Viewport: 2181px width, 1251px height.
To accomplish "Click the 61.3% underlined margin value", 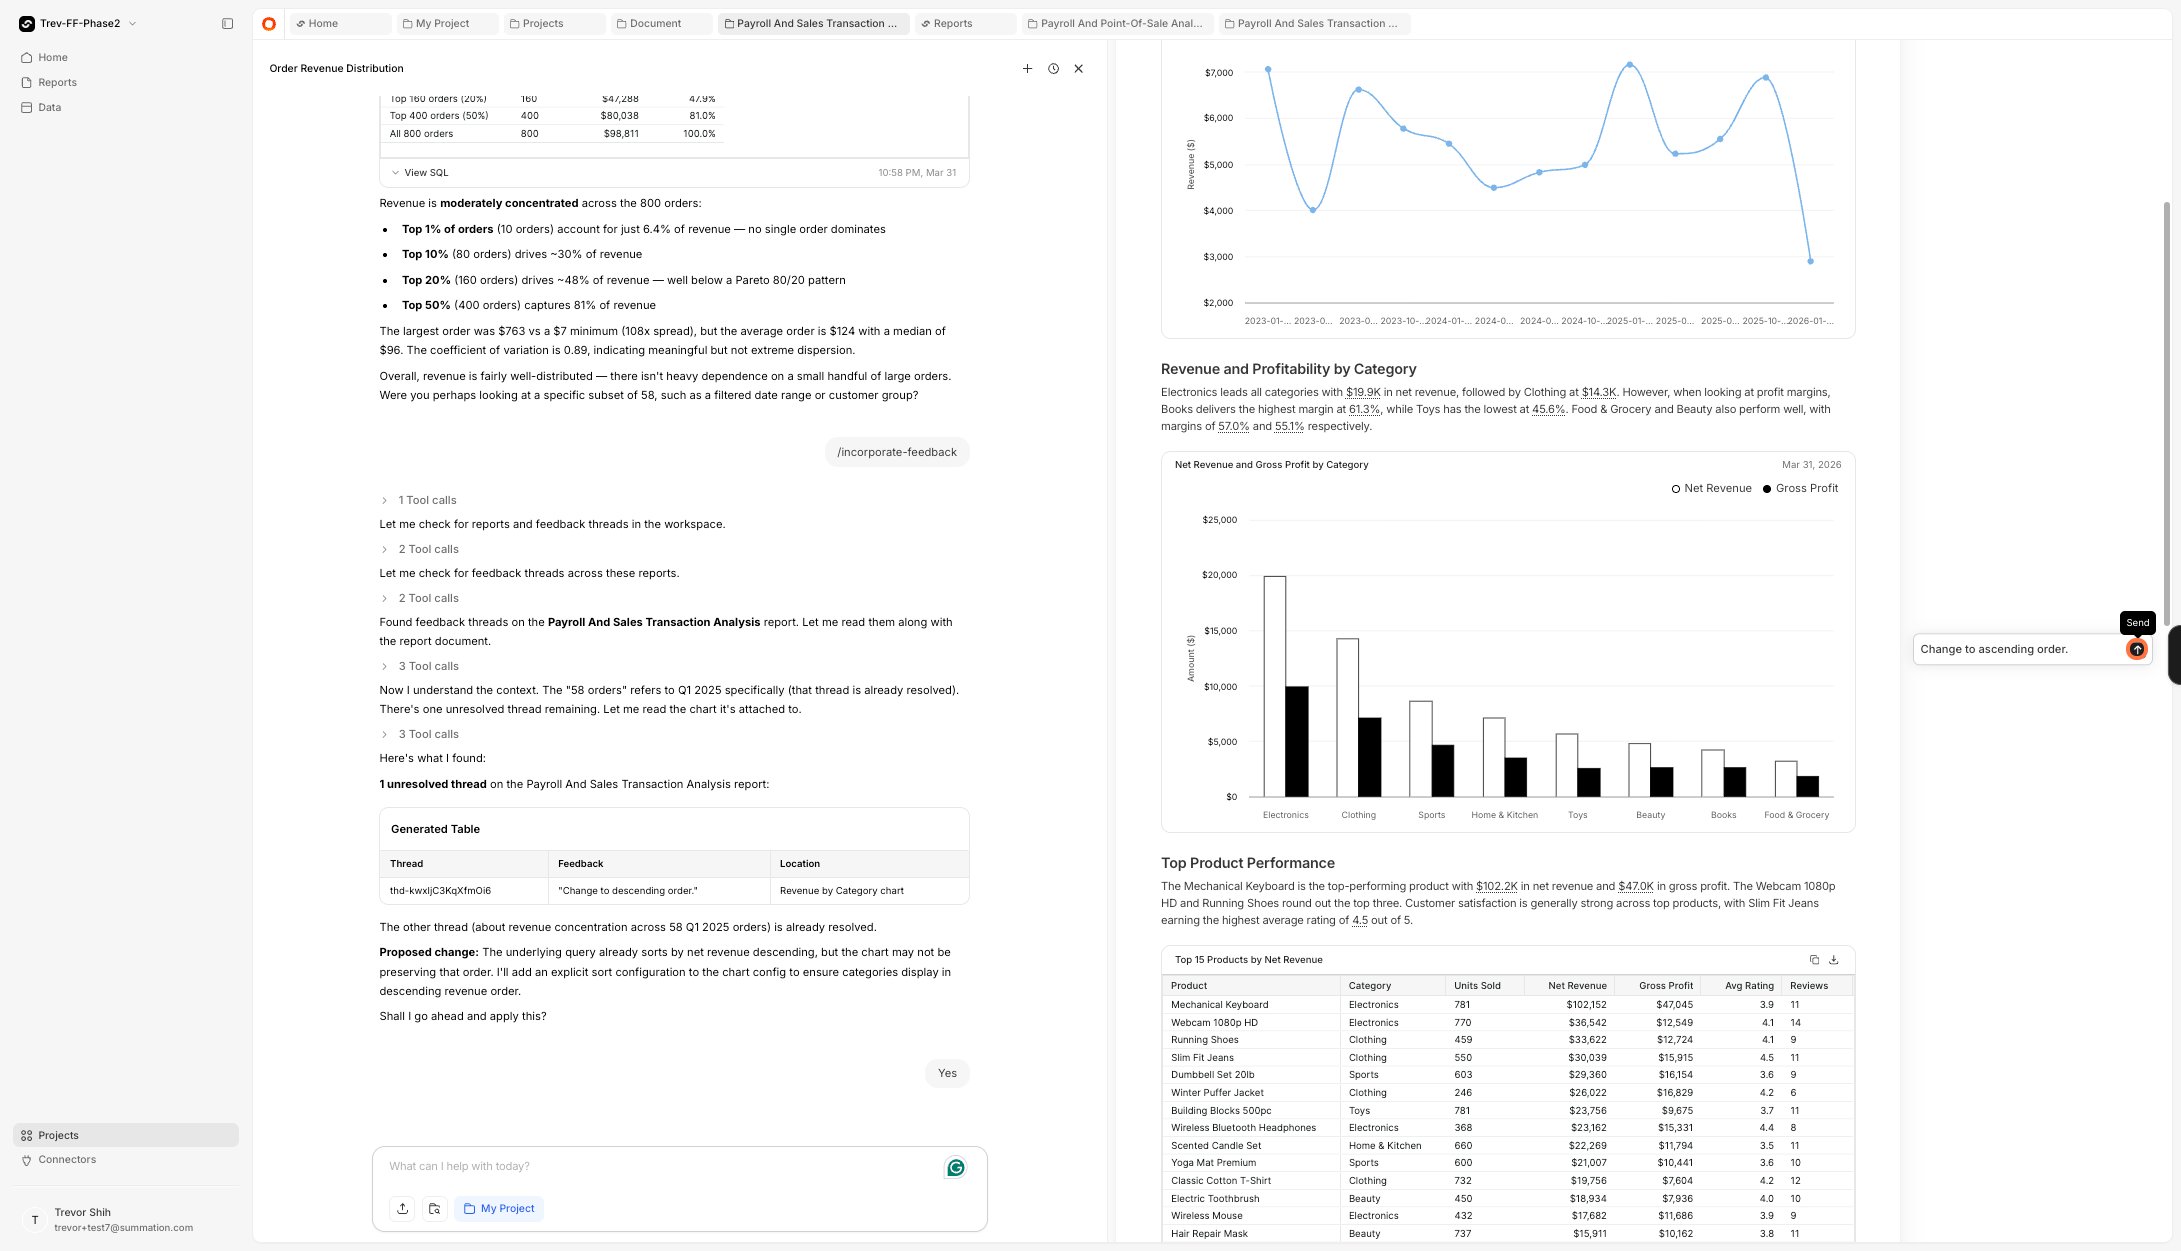I will point(1365,409).
